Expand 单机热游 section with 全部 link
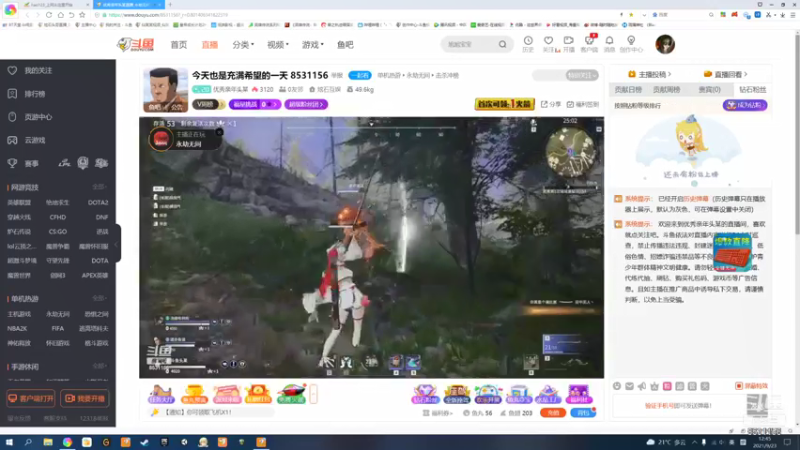 pos(99,298)
